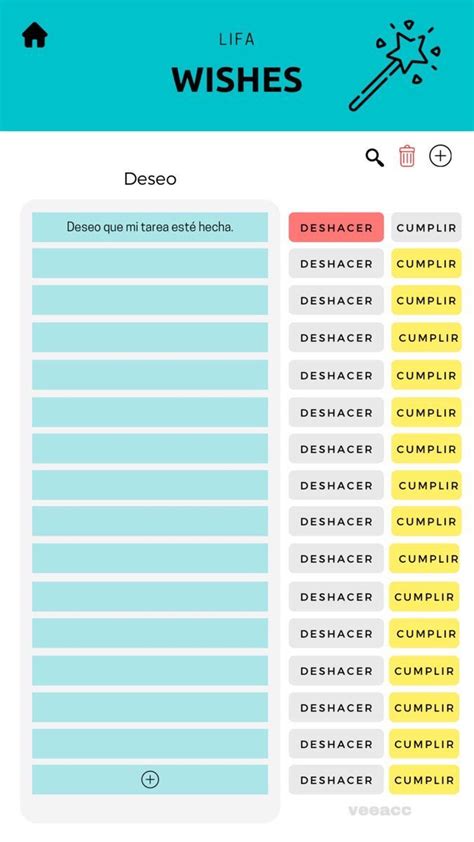474x842 pixels.
Task: Select the empty third wish field
Action: coord(150,300)
